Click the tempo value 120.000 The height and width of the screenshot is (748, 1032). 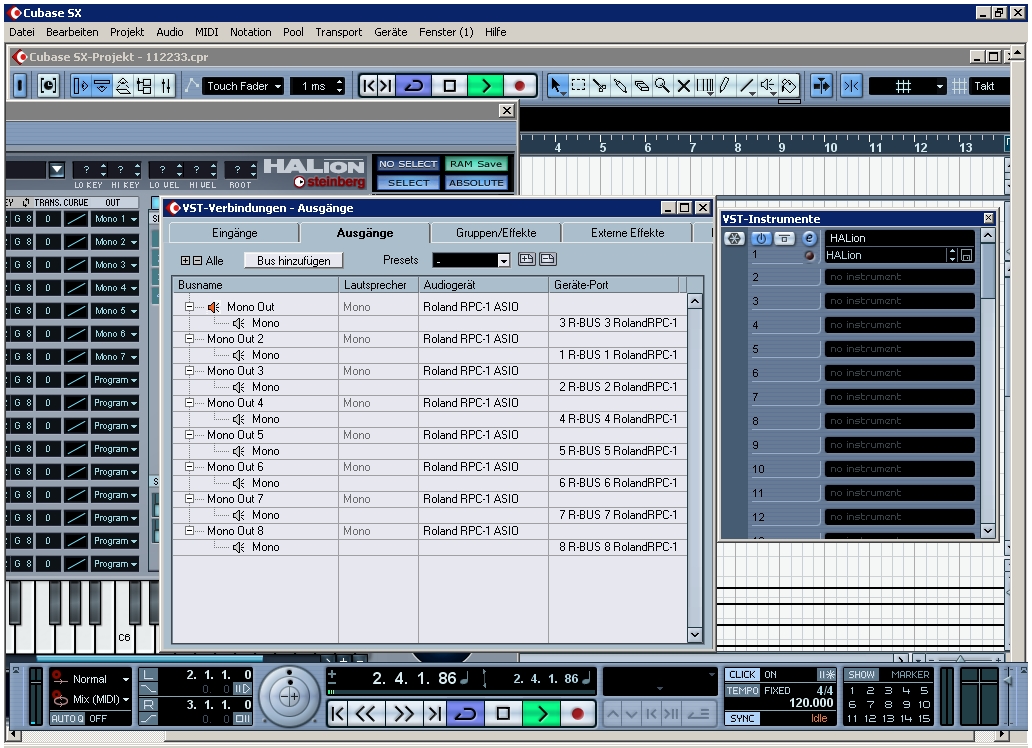point(811,703)
